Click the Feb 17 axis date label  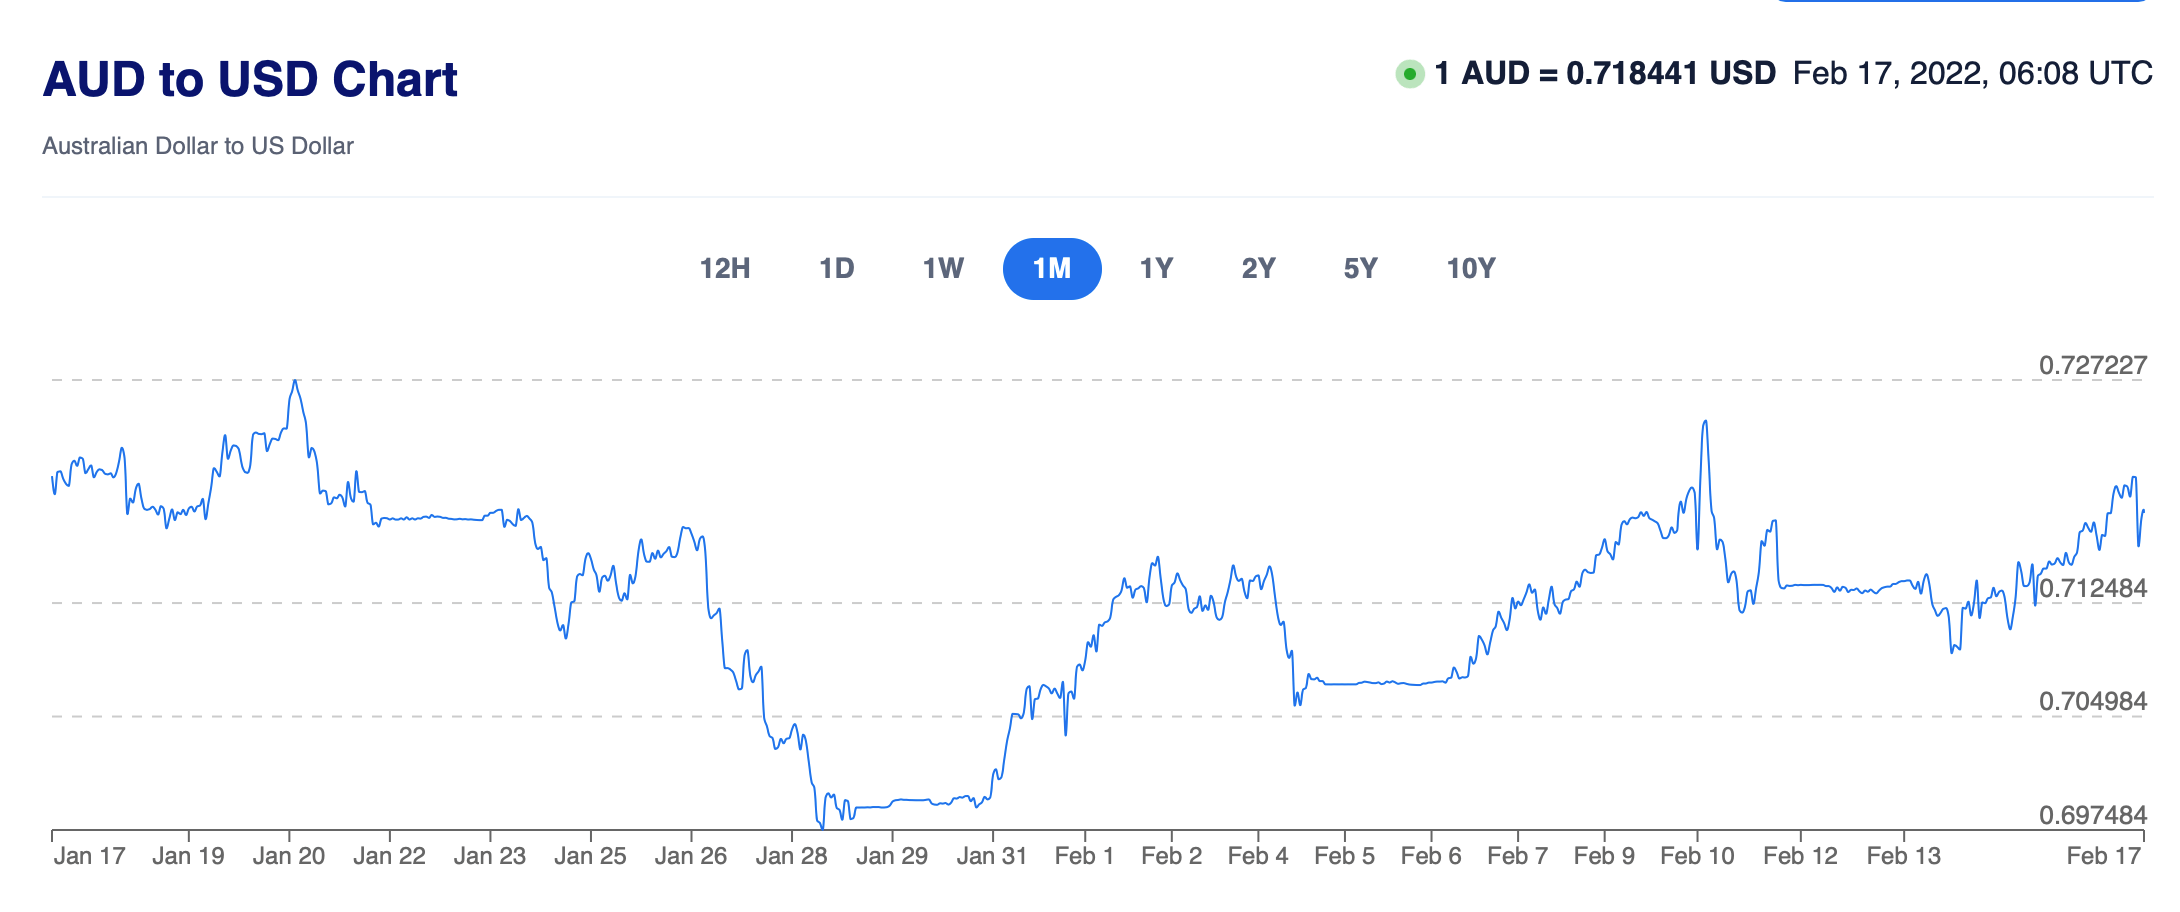pyautogui.click(x=2103, y=856)
